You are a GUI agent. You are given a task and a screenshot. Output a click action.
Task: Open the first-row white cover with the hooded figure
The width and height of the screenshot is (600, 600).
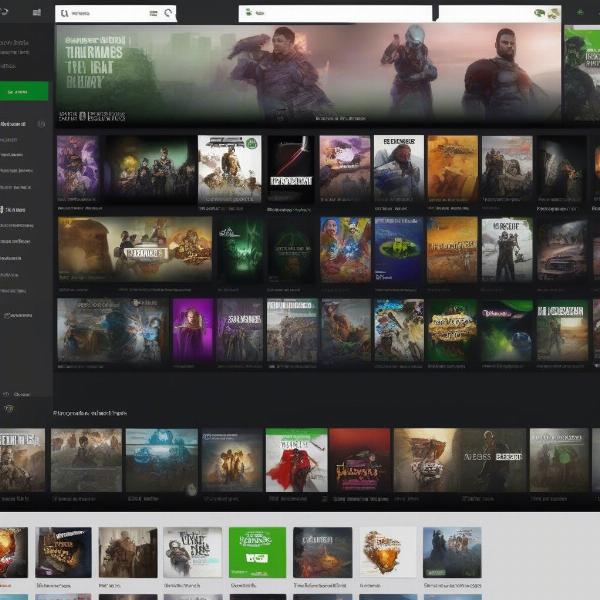pyautogui.click(x=399, y=169)
